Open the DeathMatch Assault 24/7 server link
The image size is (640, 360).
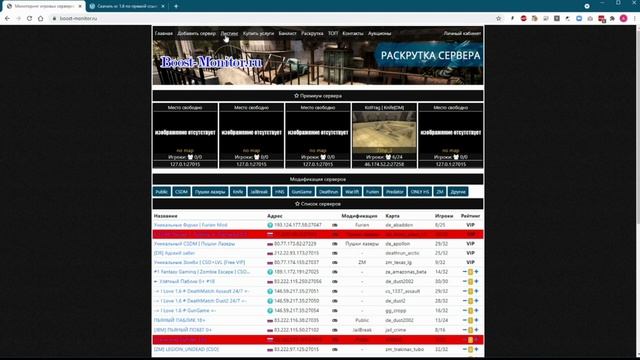point(201,291)
